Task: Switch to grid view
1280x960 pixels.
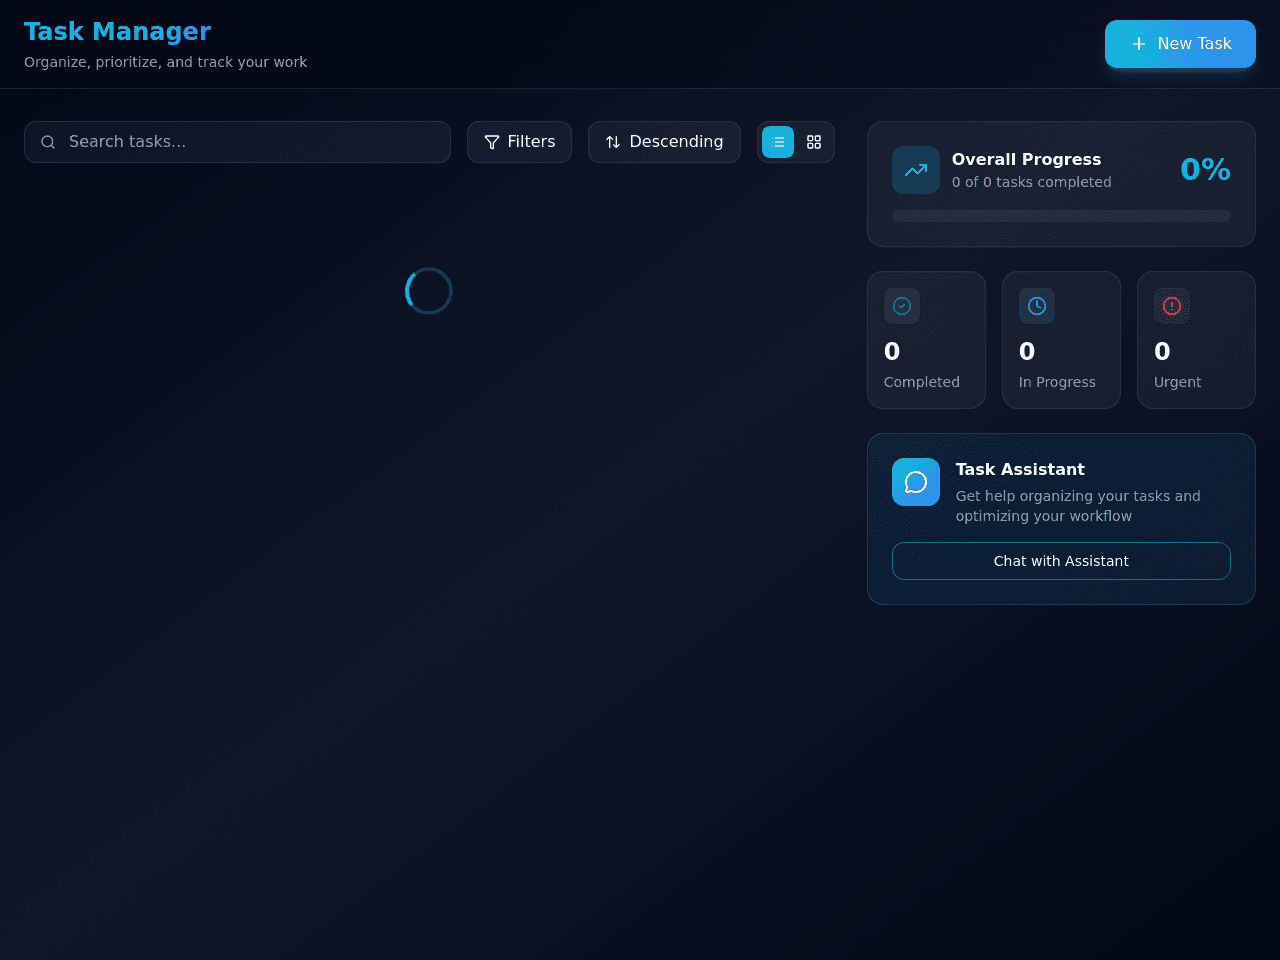Action: (x=814, y=142)
